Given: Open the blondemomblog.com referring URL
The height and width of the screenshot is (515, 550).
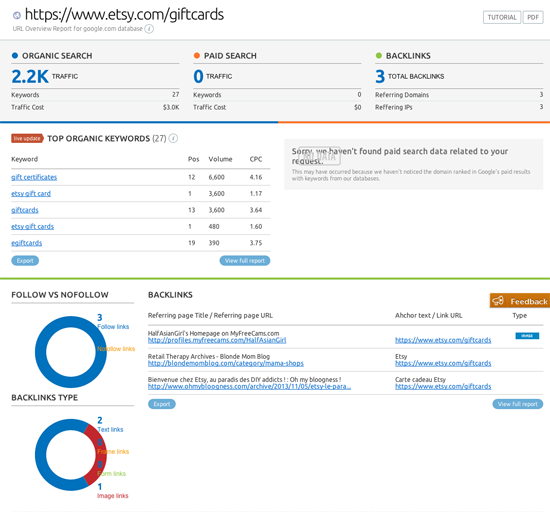Looking at the screenshot, I should 226,363.
